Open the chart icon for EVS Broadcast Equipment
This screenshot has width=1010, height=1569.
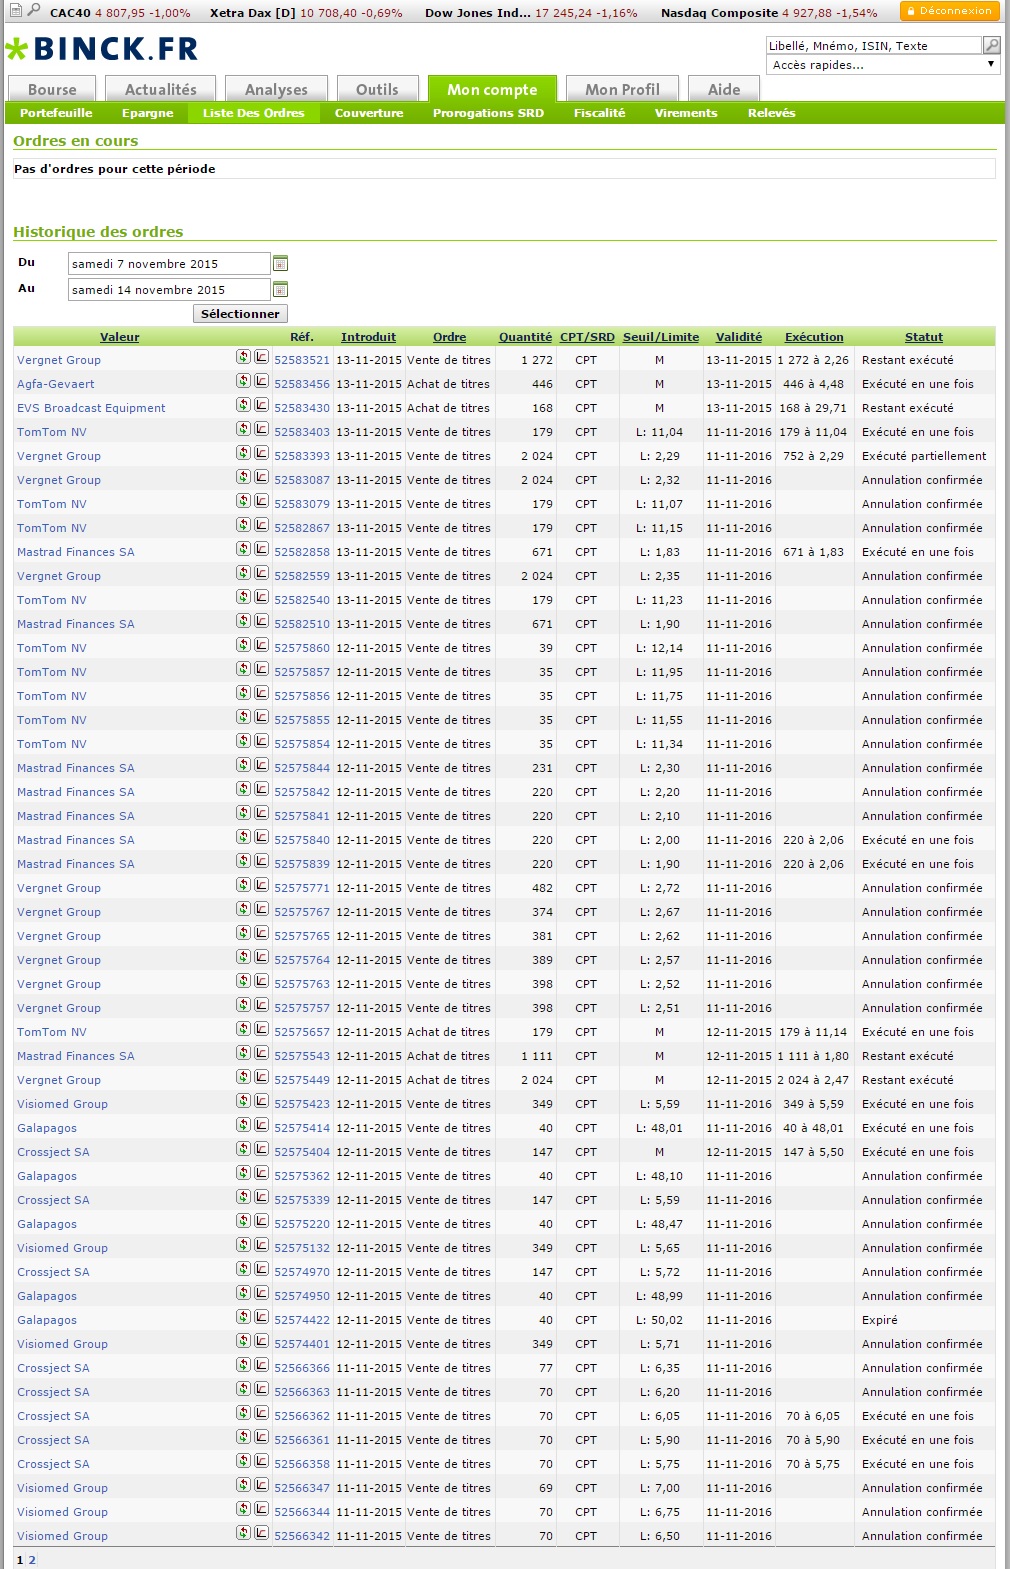pos(261,405)
